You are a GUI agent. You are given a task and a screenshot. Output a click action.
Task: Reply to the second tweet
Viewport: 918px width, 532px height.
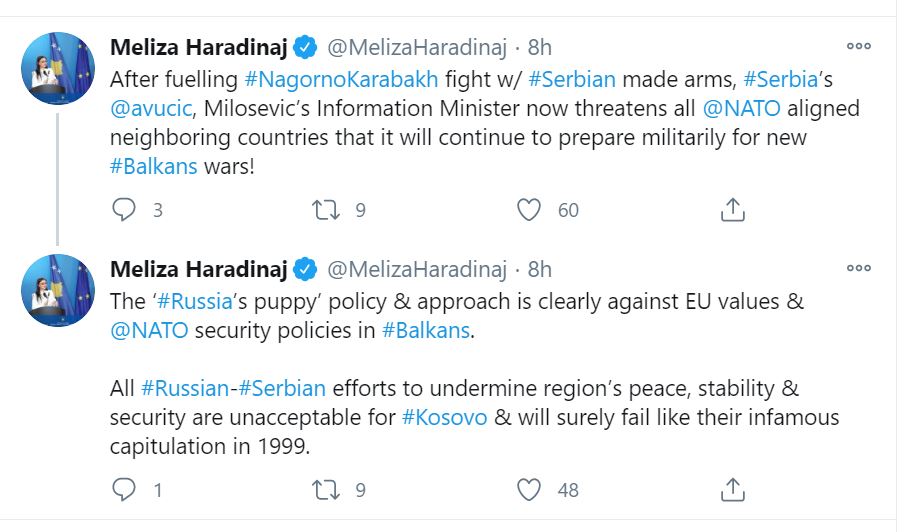point(124,489)
